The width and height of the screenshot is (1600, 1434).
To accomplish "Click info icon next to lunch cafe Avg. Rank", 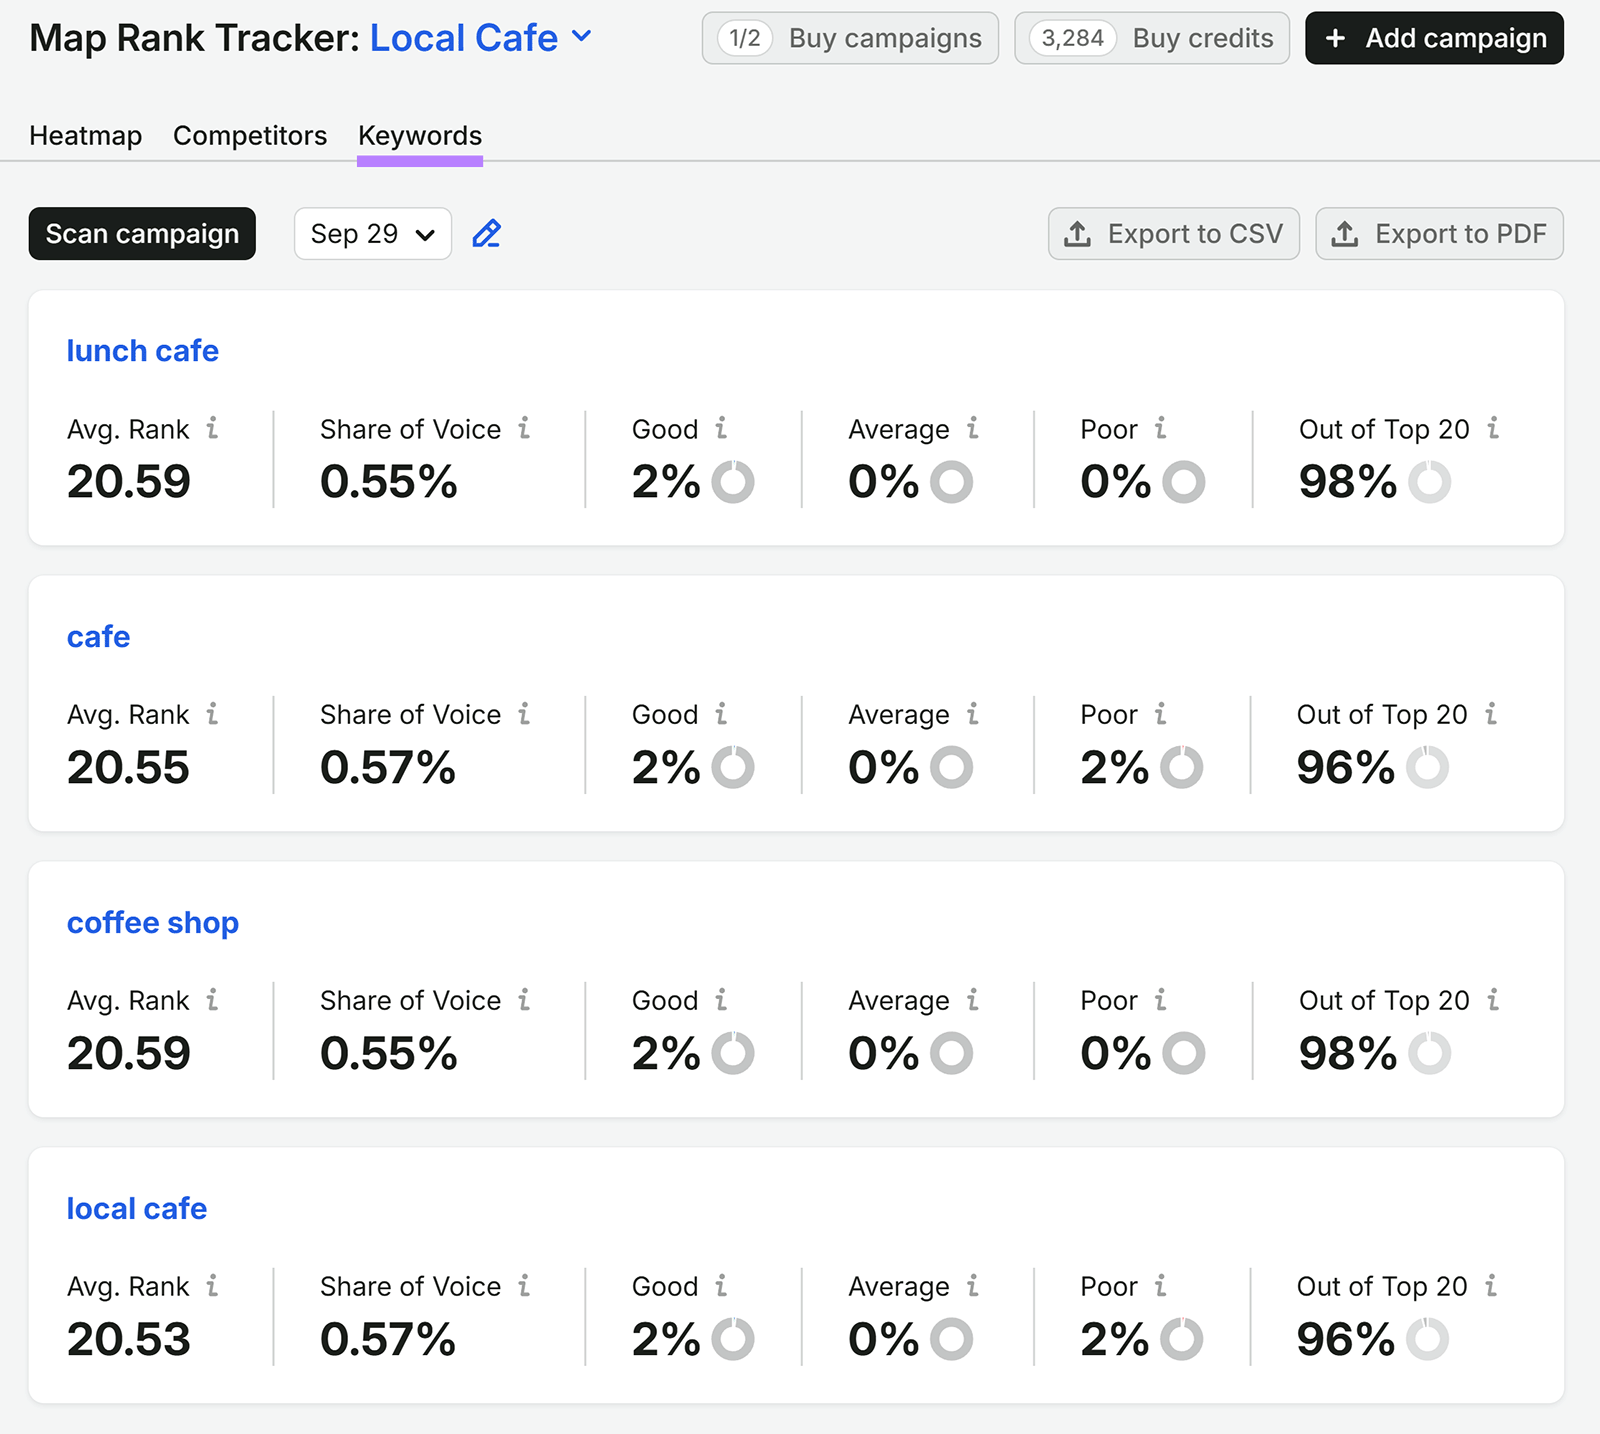I will 212,428.
